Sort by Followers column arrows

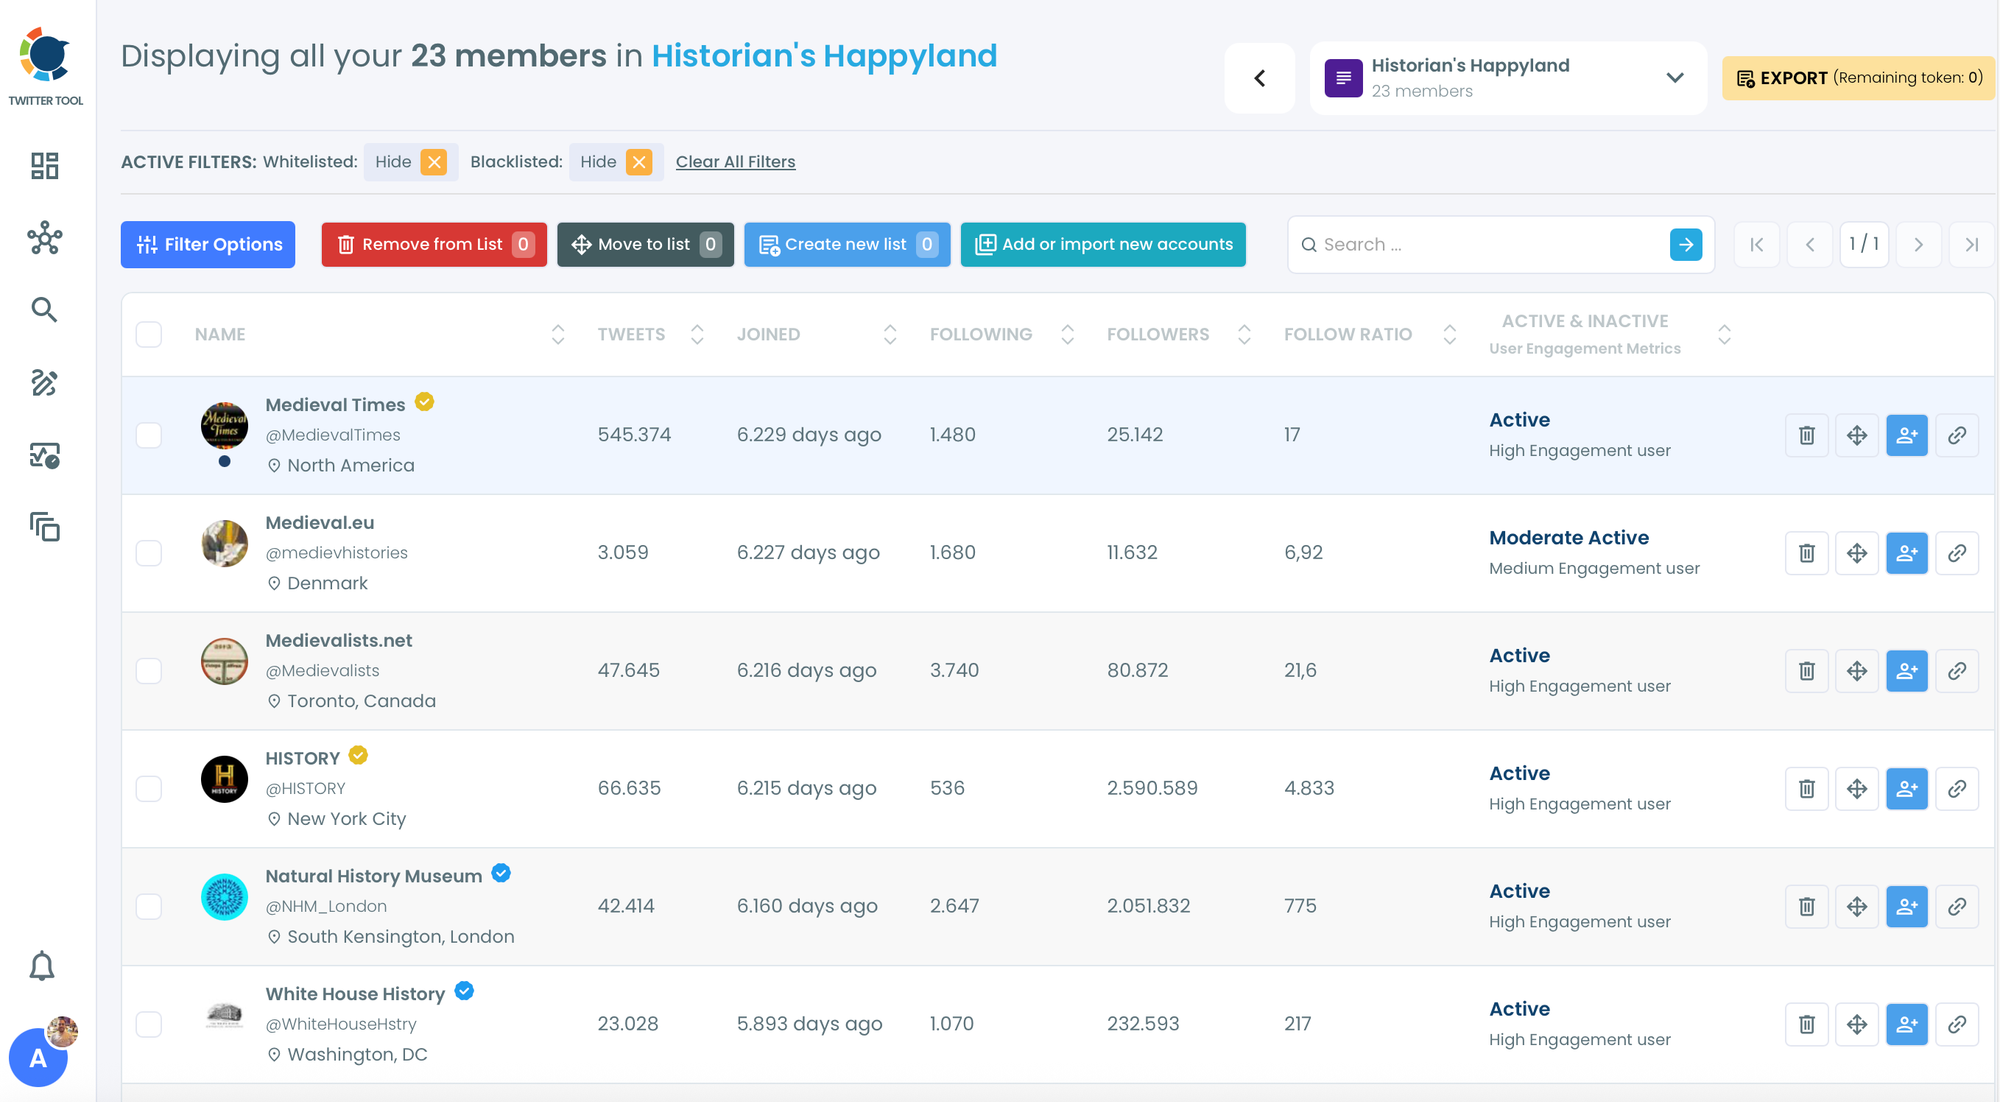pos(1244,334)
